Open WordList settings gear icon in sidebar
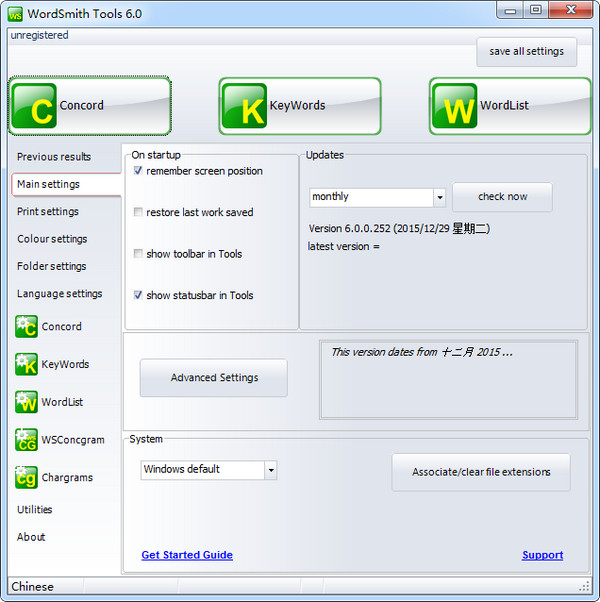The width and height of the screenshot is (600, 602). pos(26,402)
